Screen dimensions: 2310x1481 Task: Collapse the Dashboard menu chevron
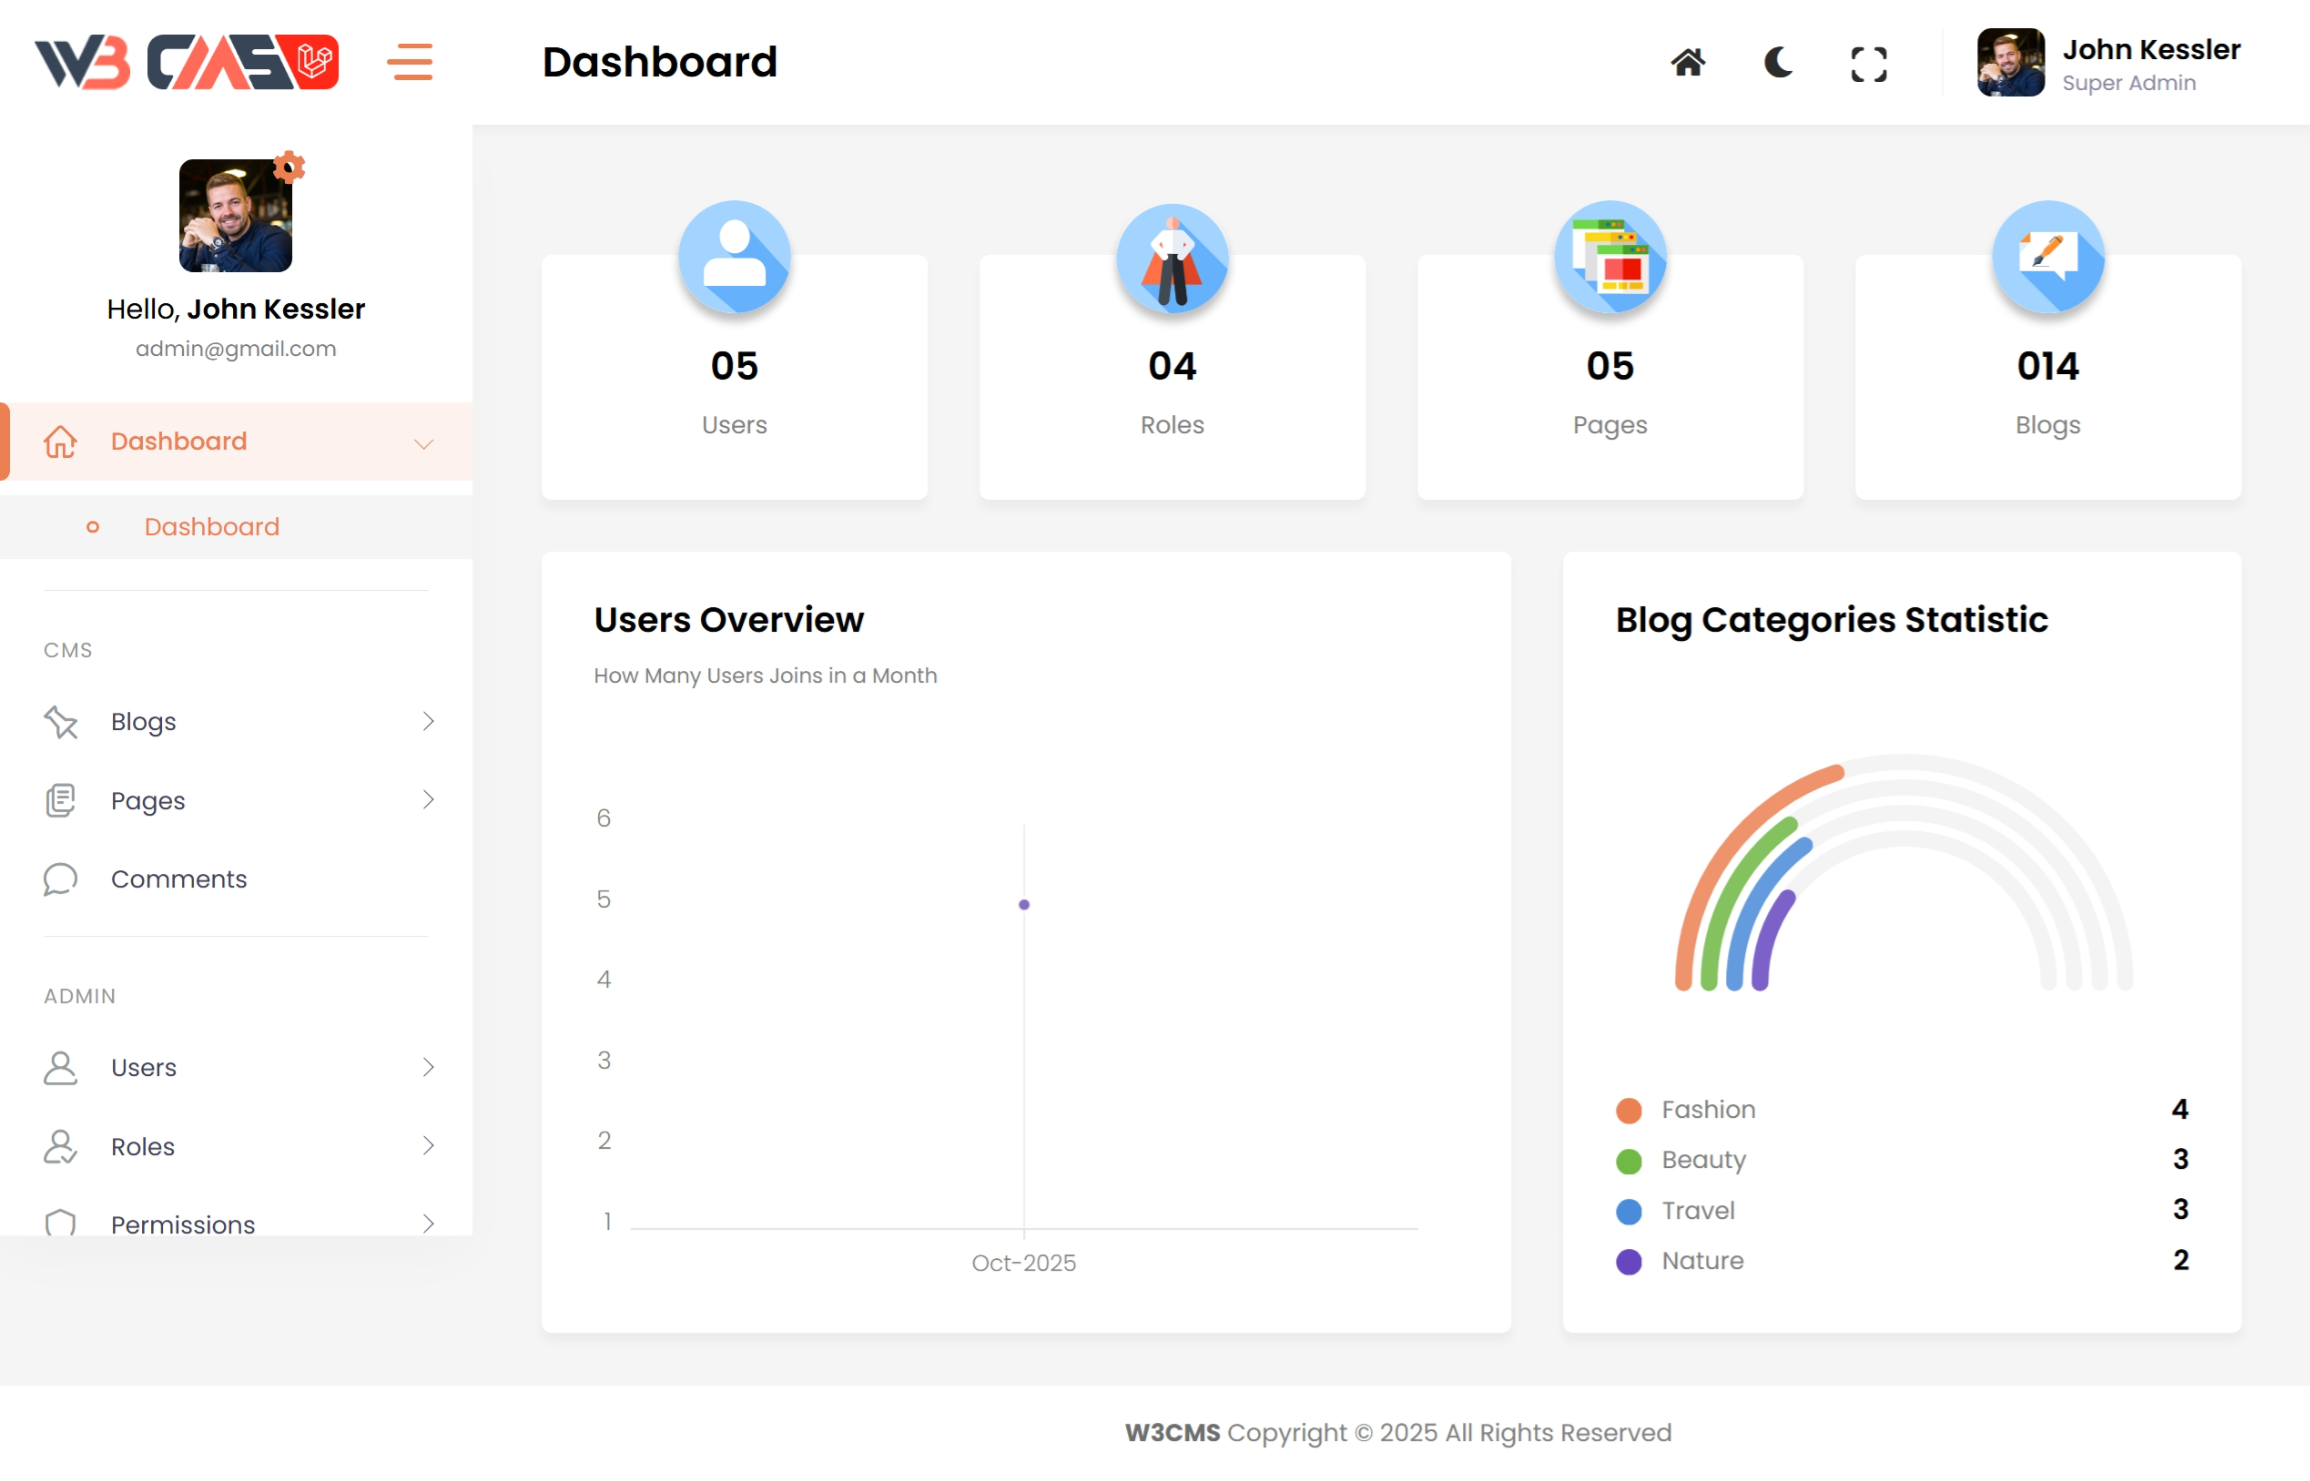coord(424,443)
